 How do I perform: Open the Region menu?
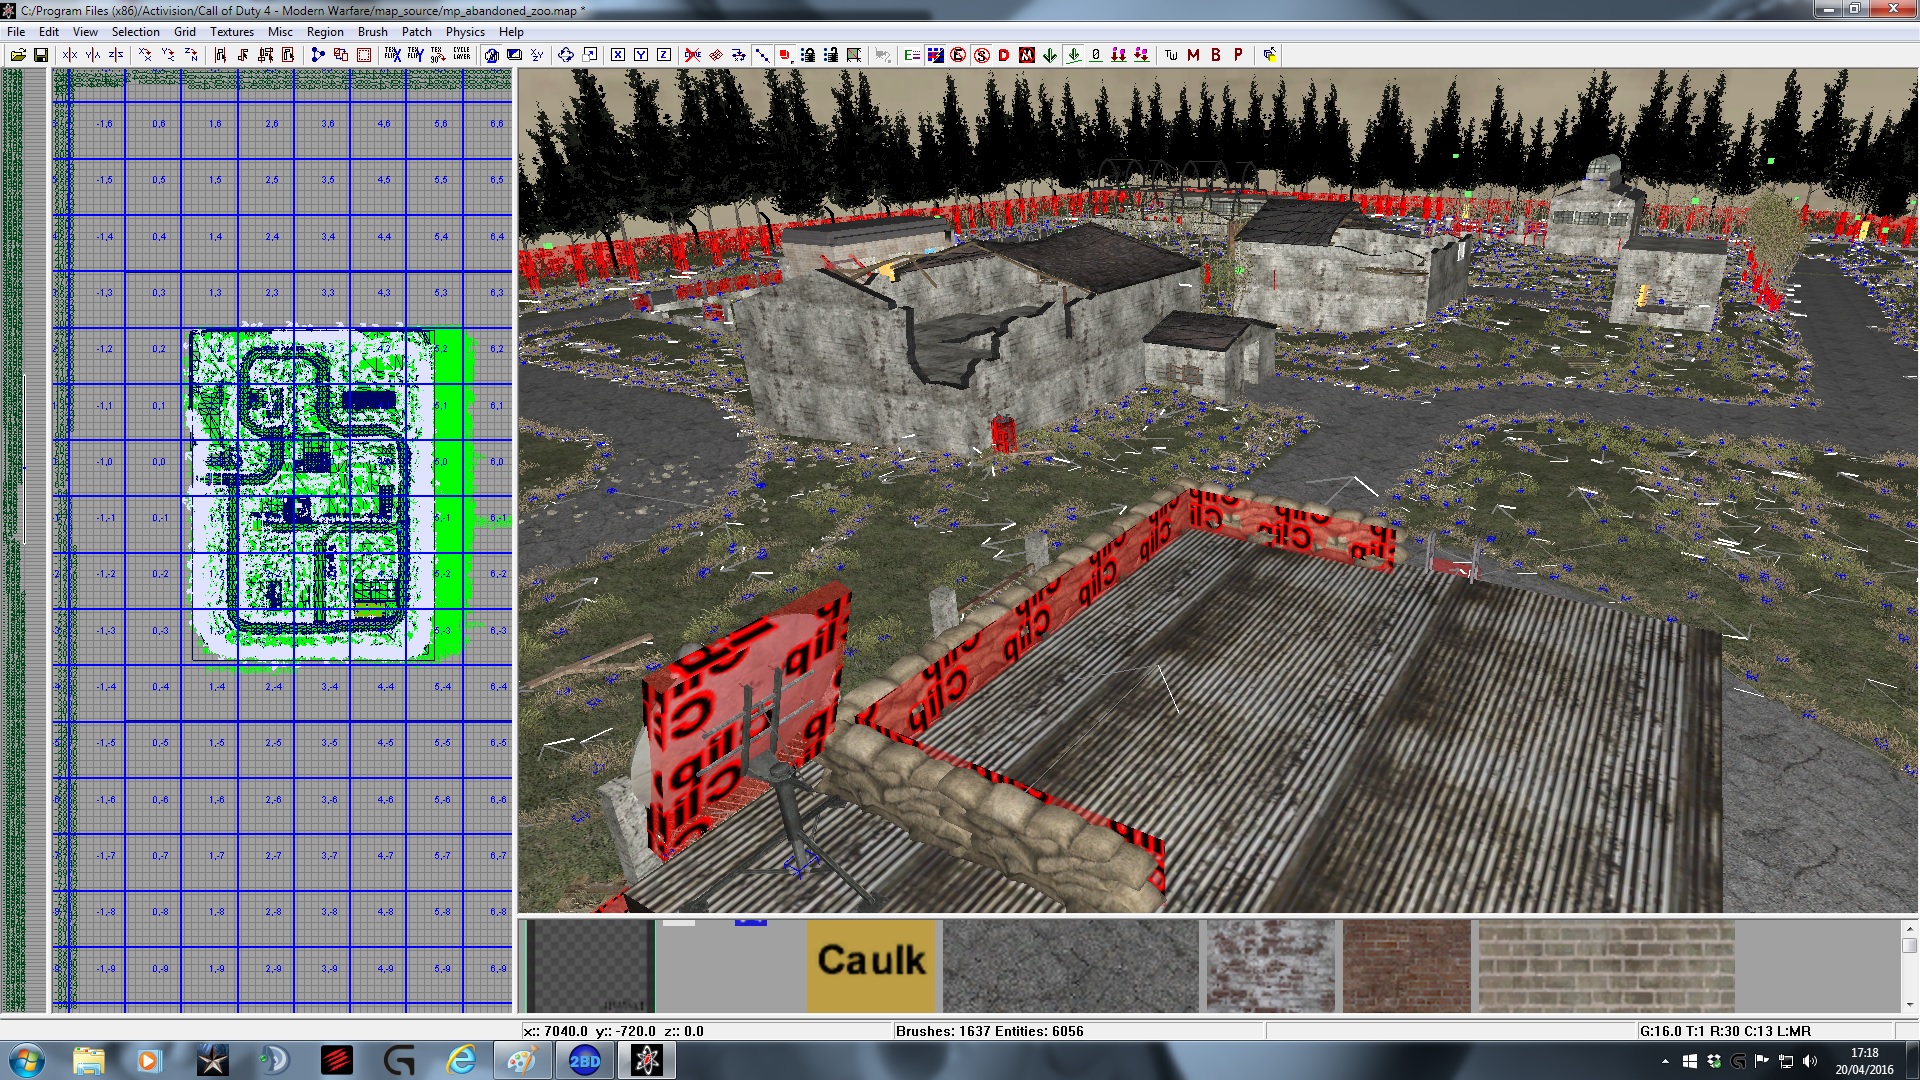point(325,32)
